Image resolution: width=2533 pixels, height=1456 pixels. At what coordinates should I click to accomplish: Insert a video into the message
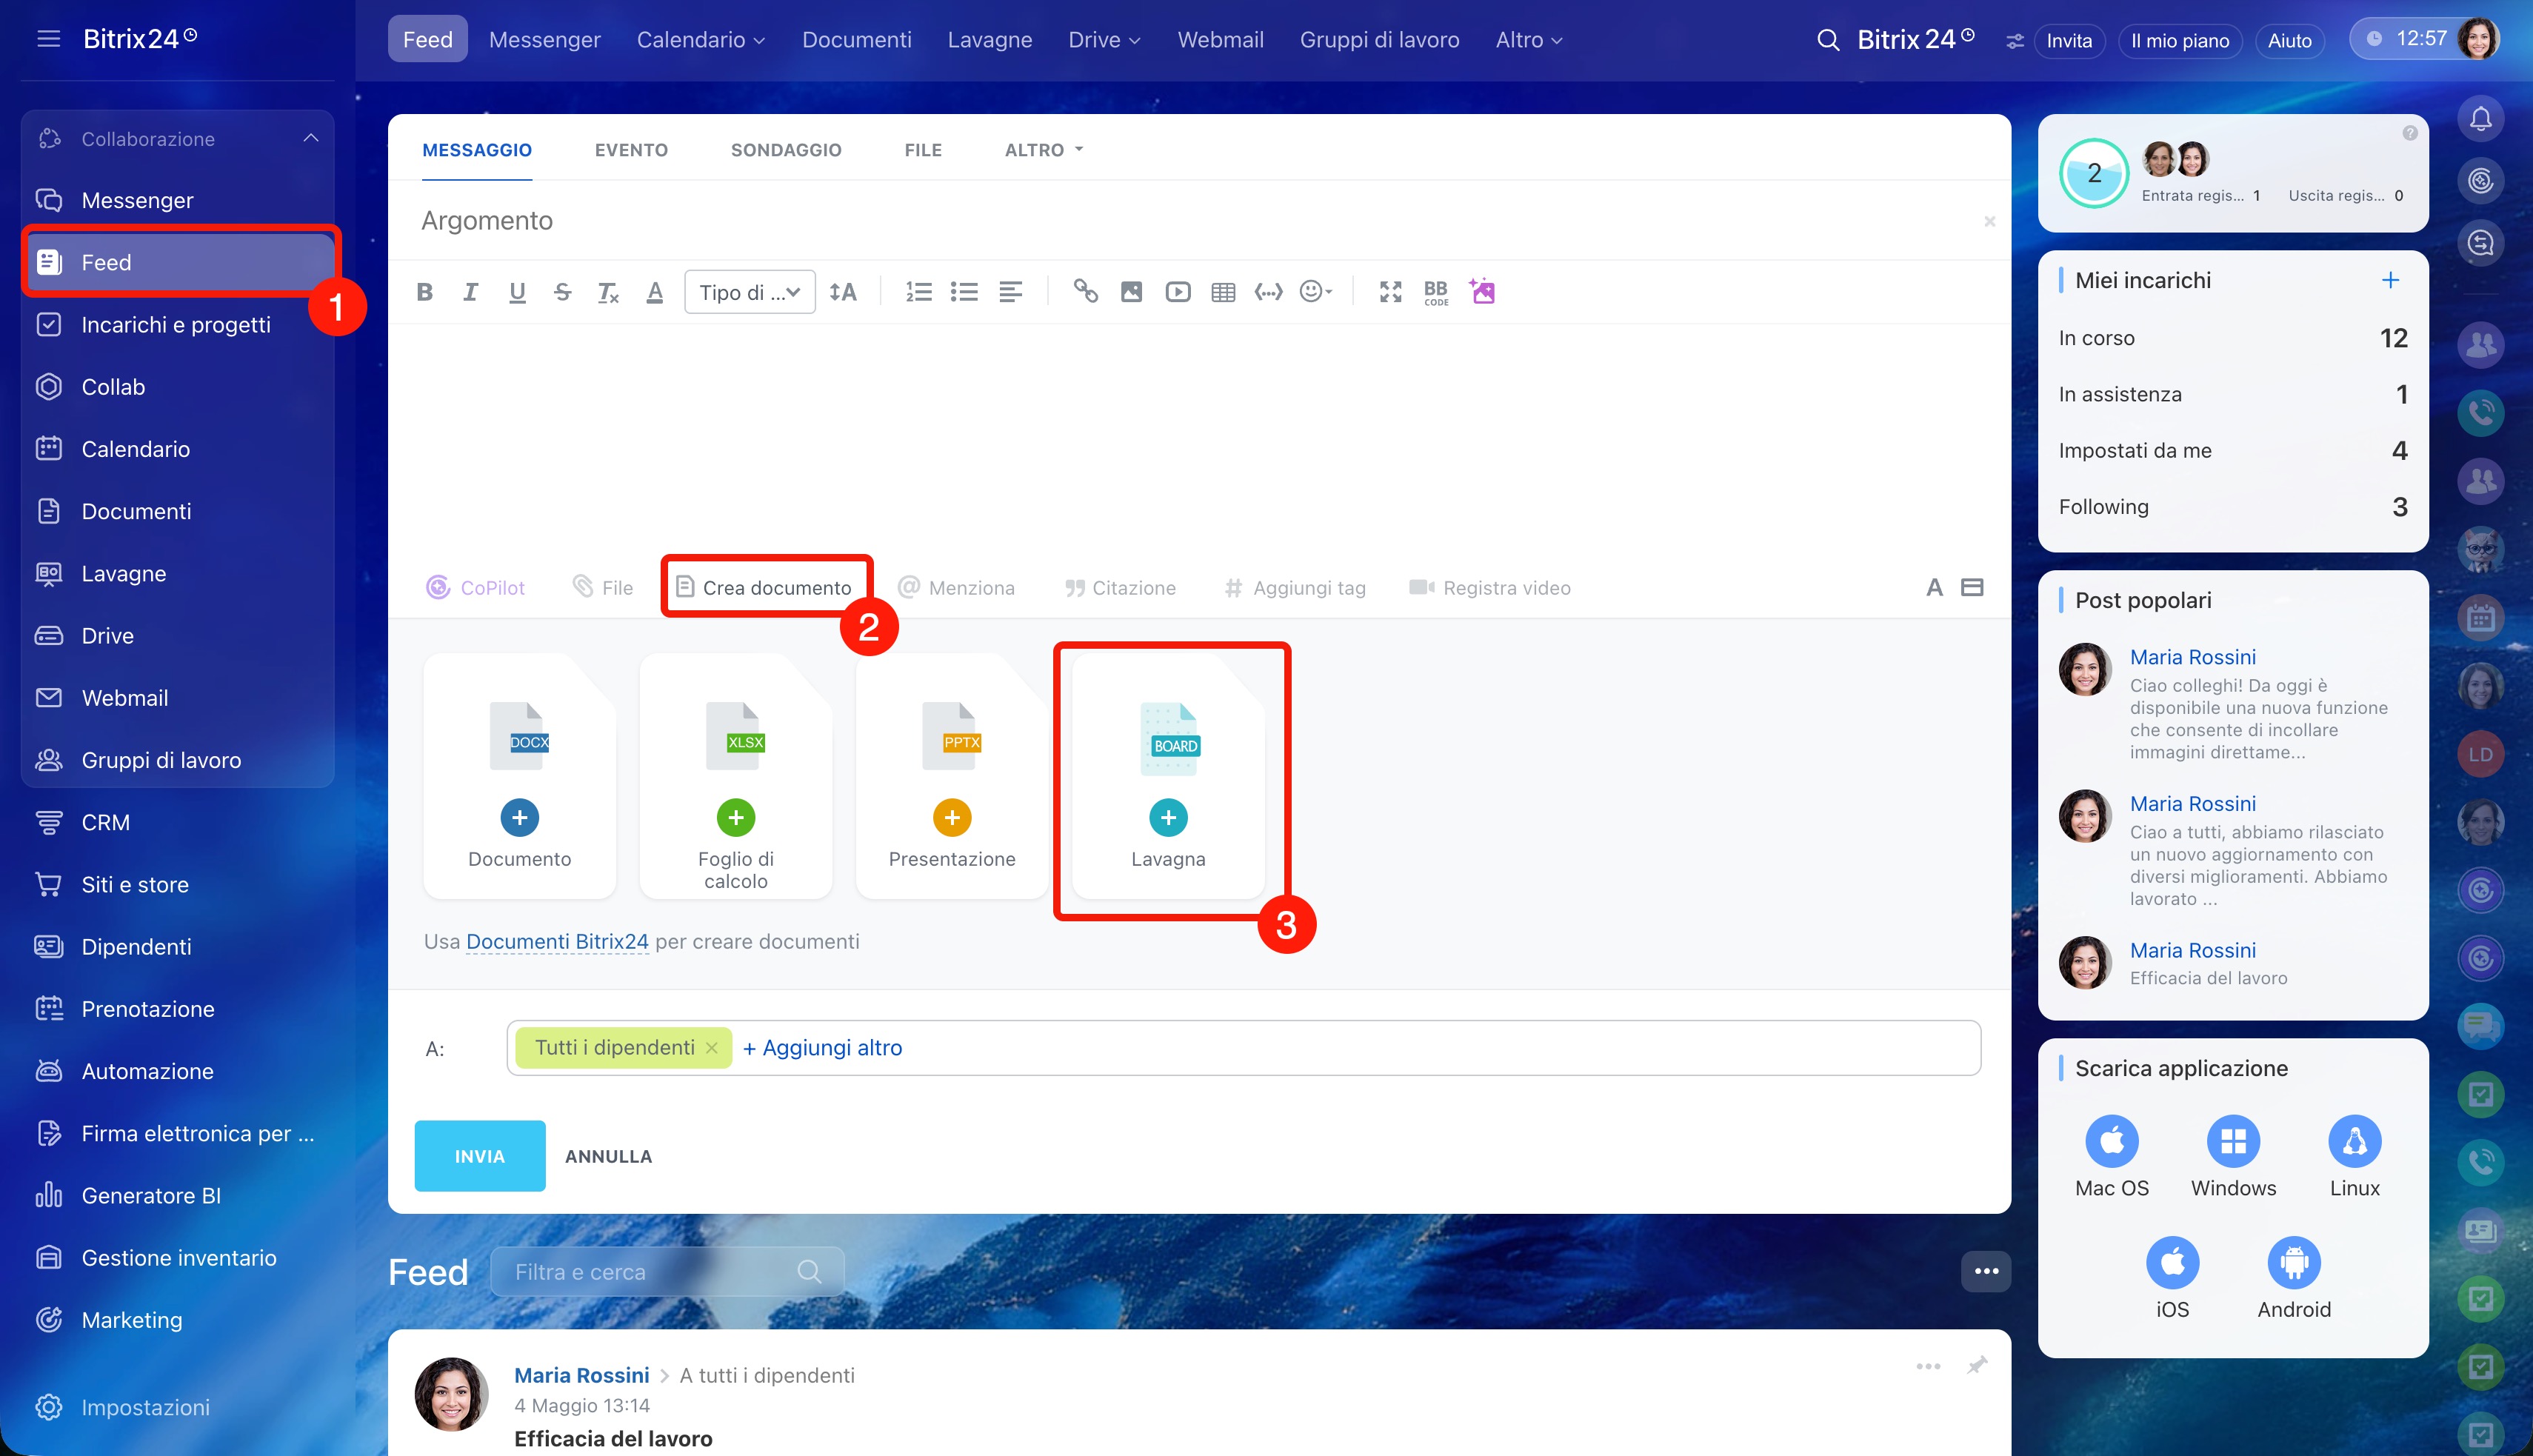1178,292
